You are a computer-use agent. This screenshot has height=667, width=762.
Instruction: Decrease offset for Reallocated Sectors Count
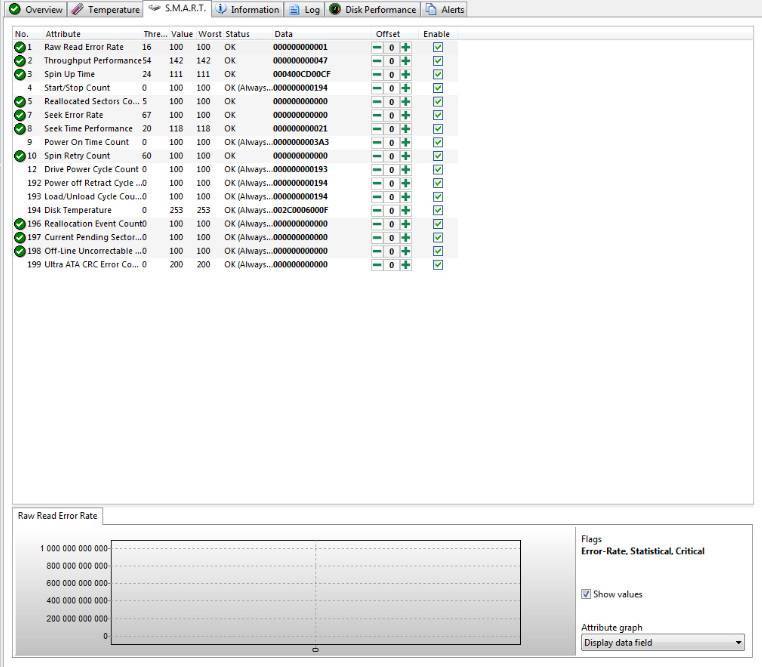377,102
